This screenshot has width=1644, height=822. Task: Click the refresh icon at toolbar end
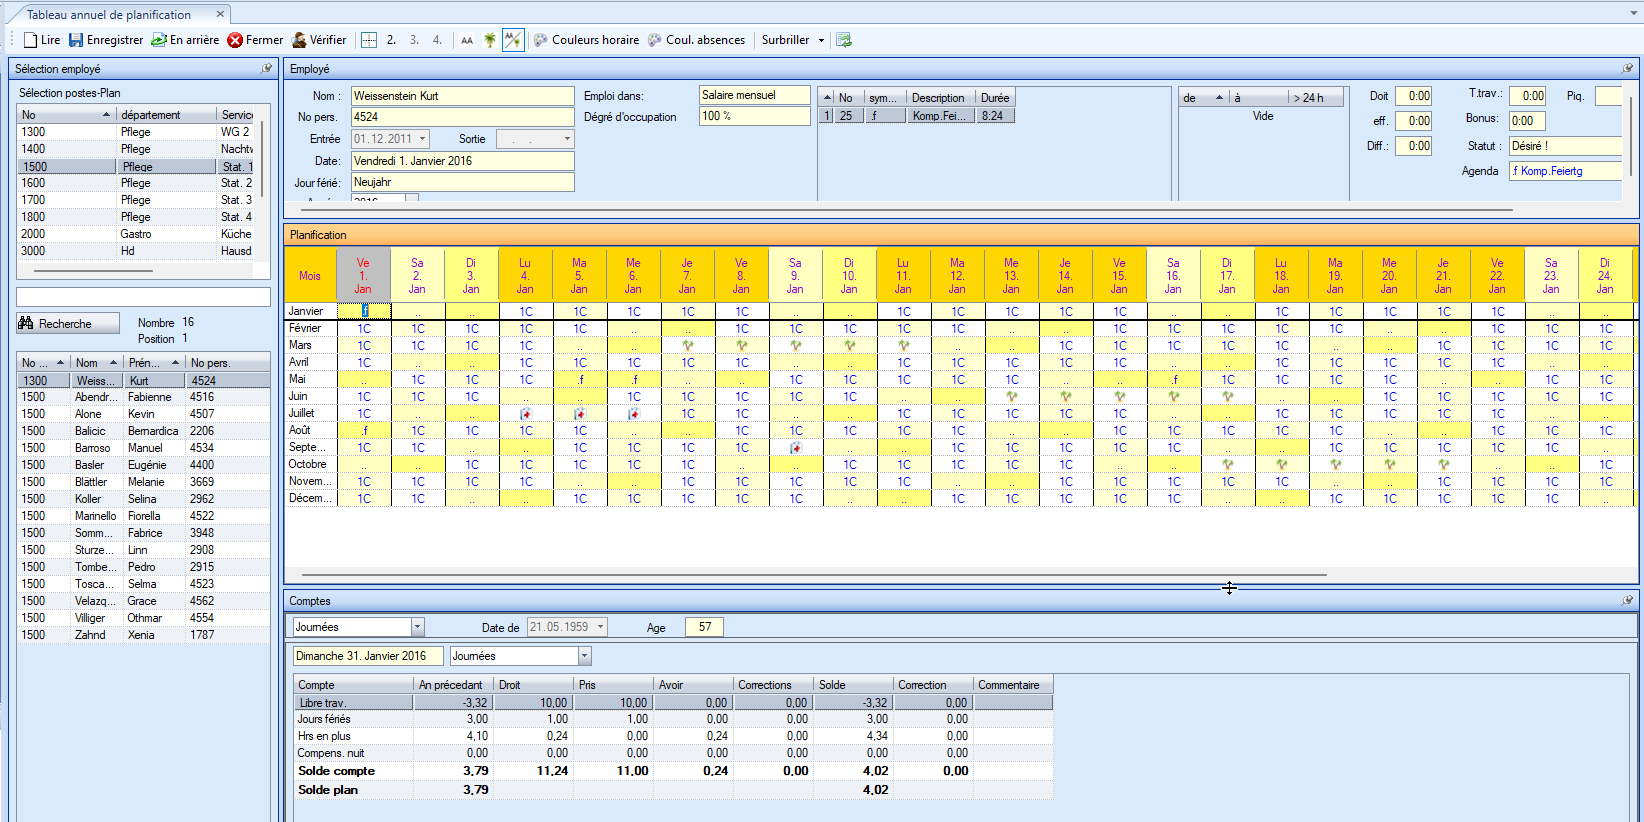point(844,40)
